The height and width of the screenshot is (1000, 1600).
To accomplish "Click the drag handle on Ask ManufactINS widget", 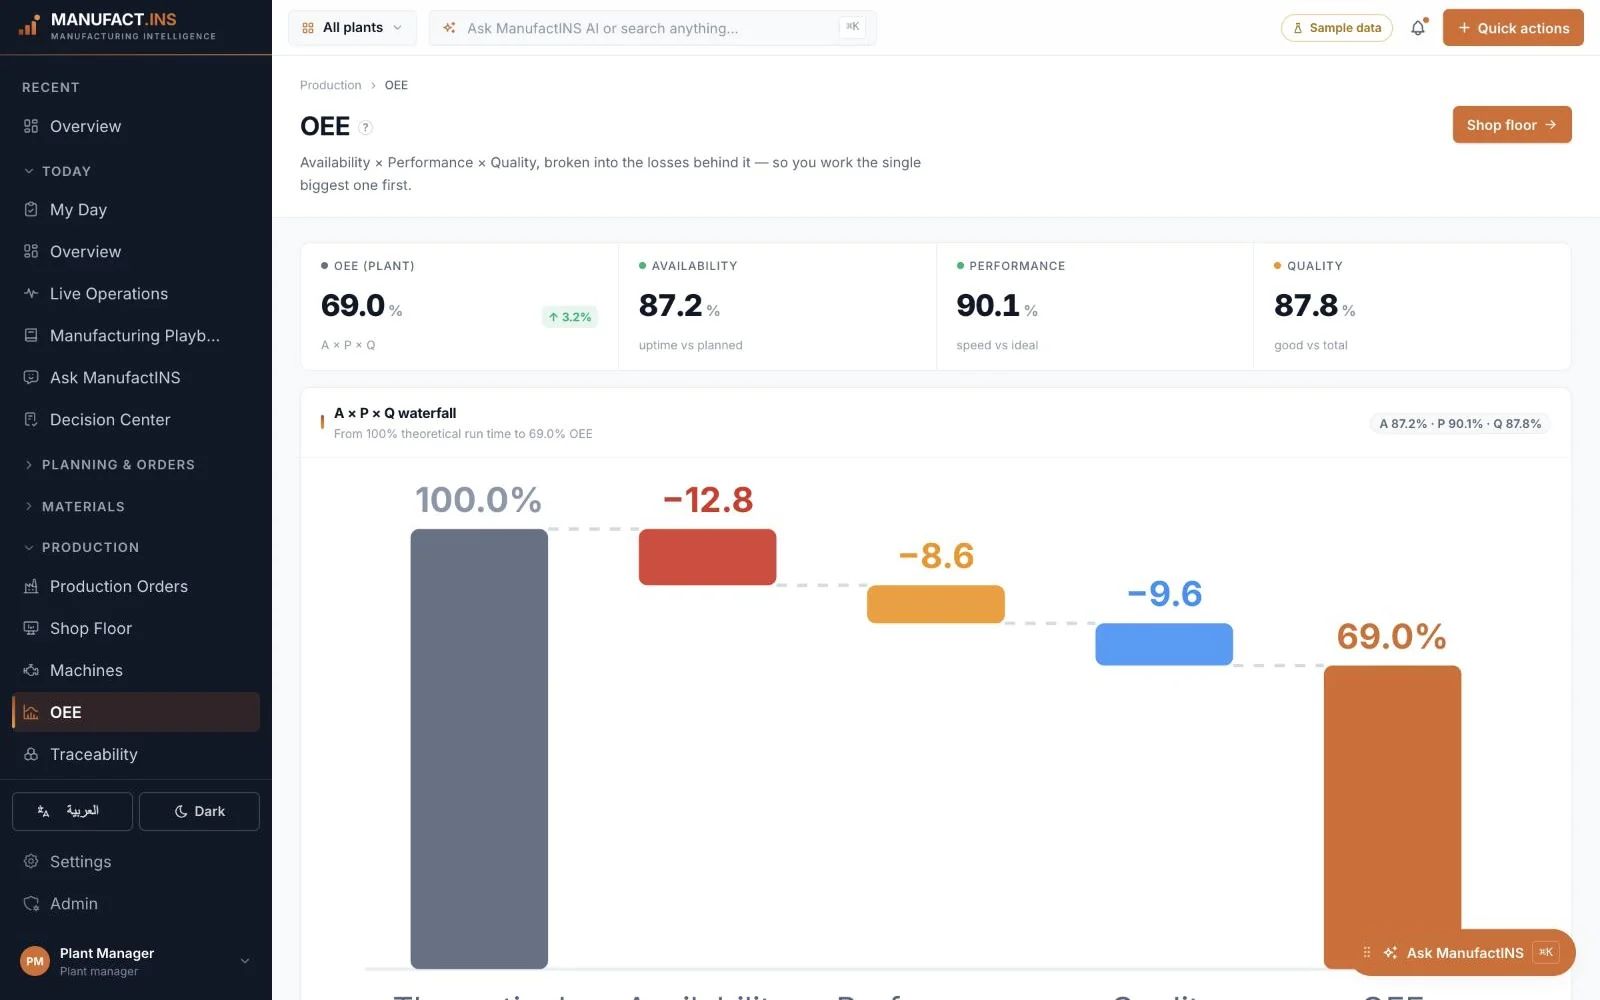I will point(1367,952).
